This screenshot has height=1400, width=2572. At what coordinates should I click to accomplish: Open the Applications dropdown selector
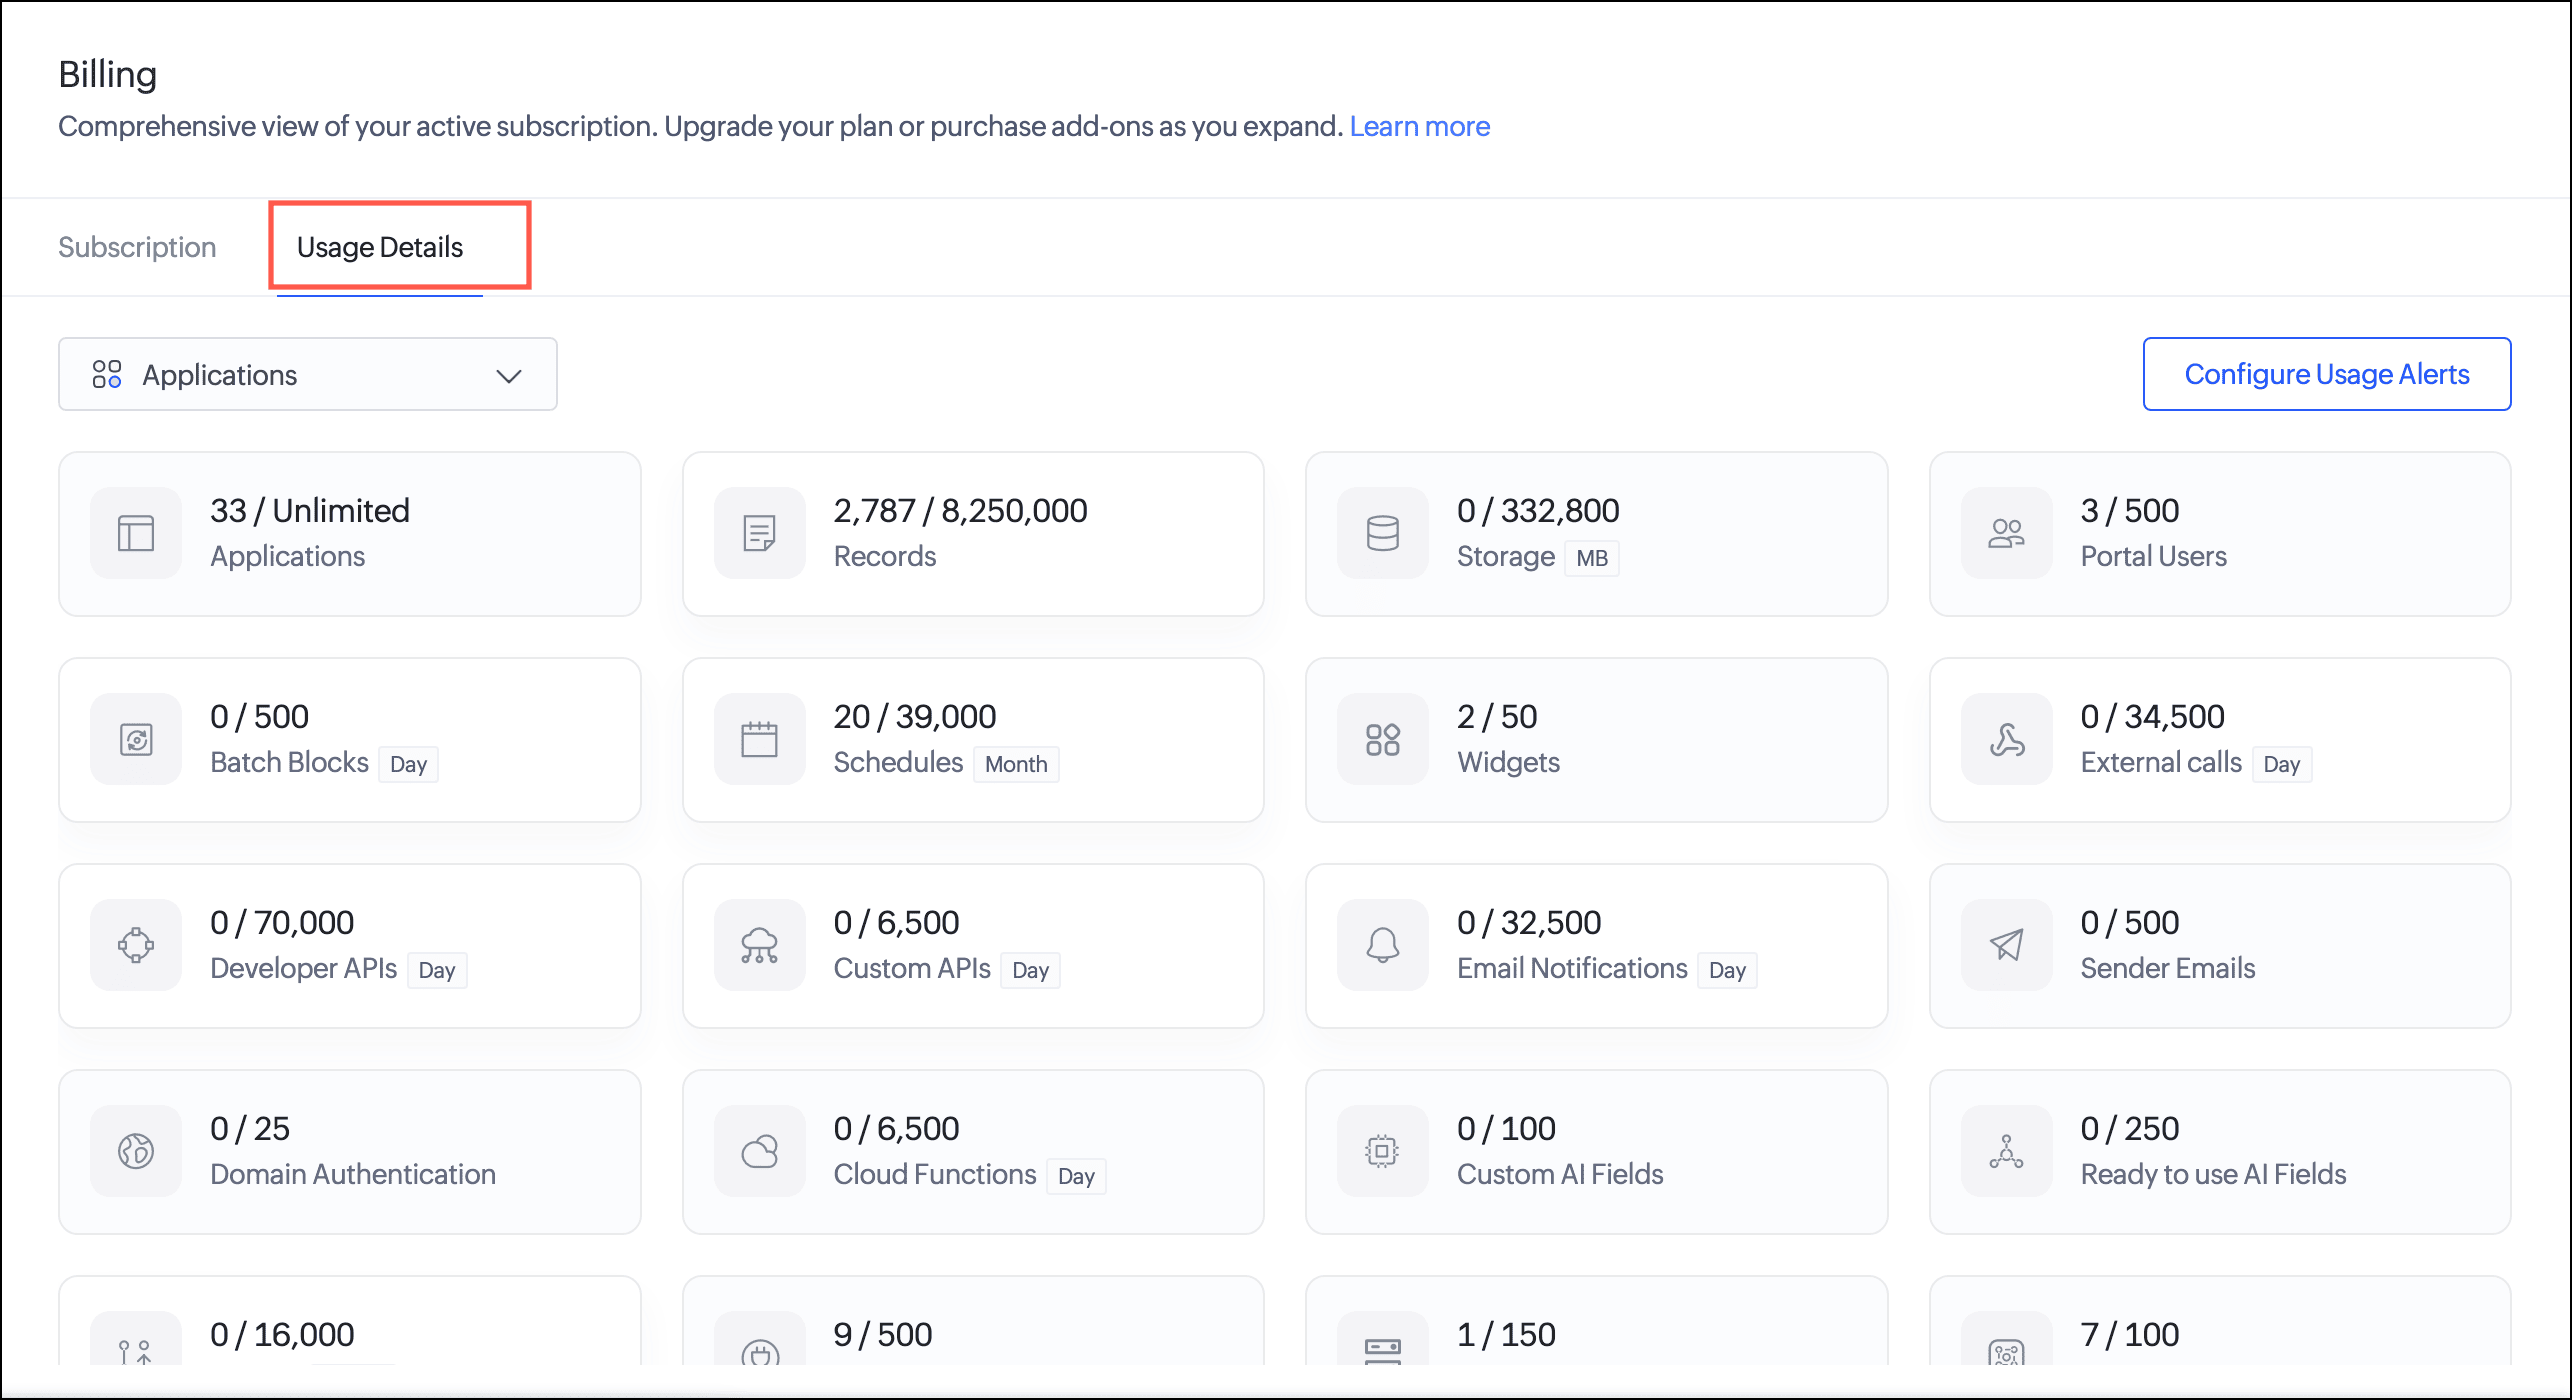307,375
